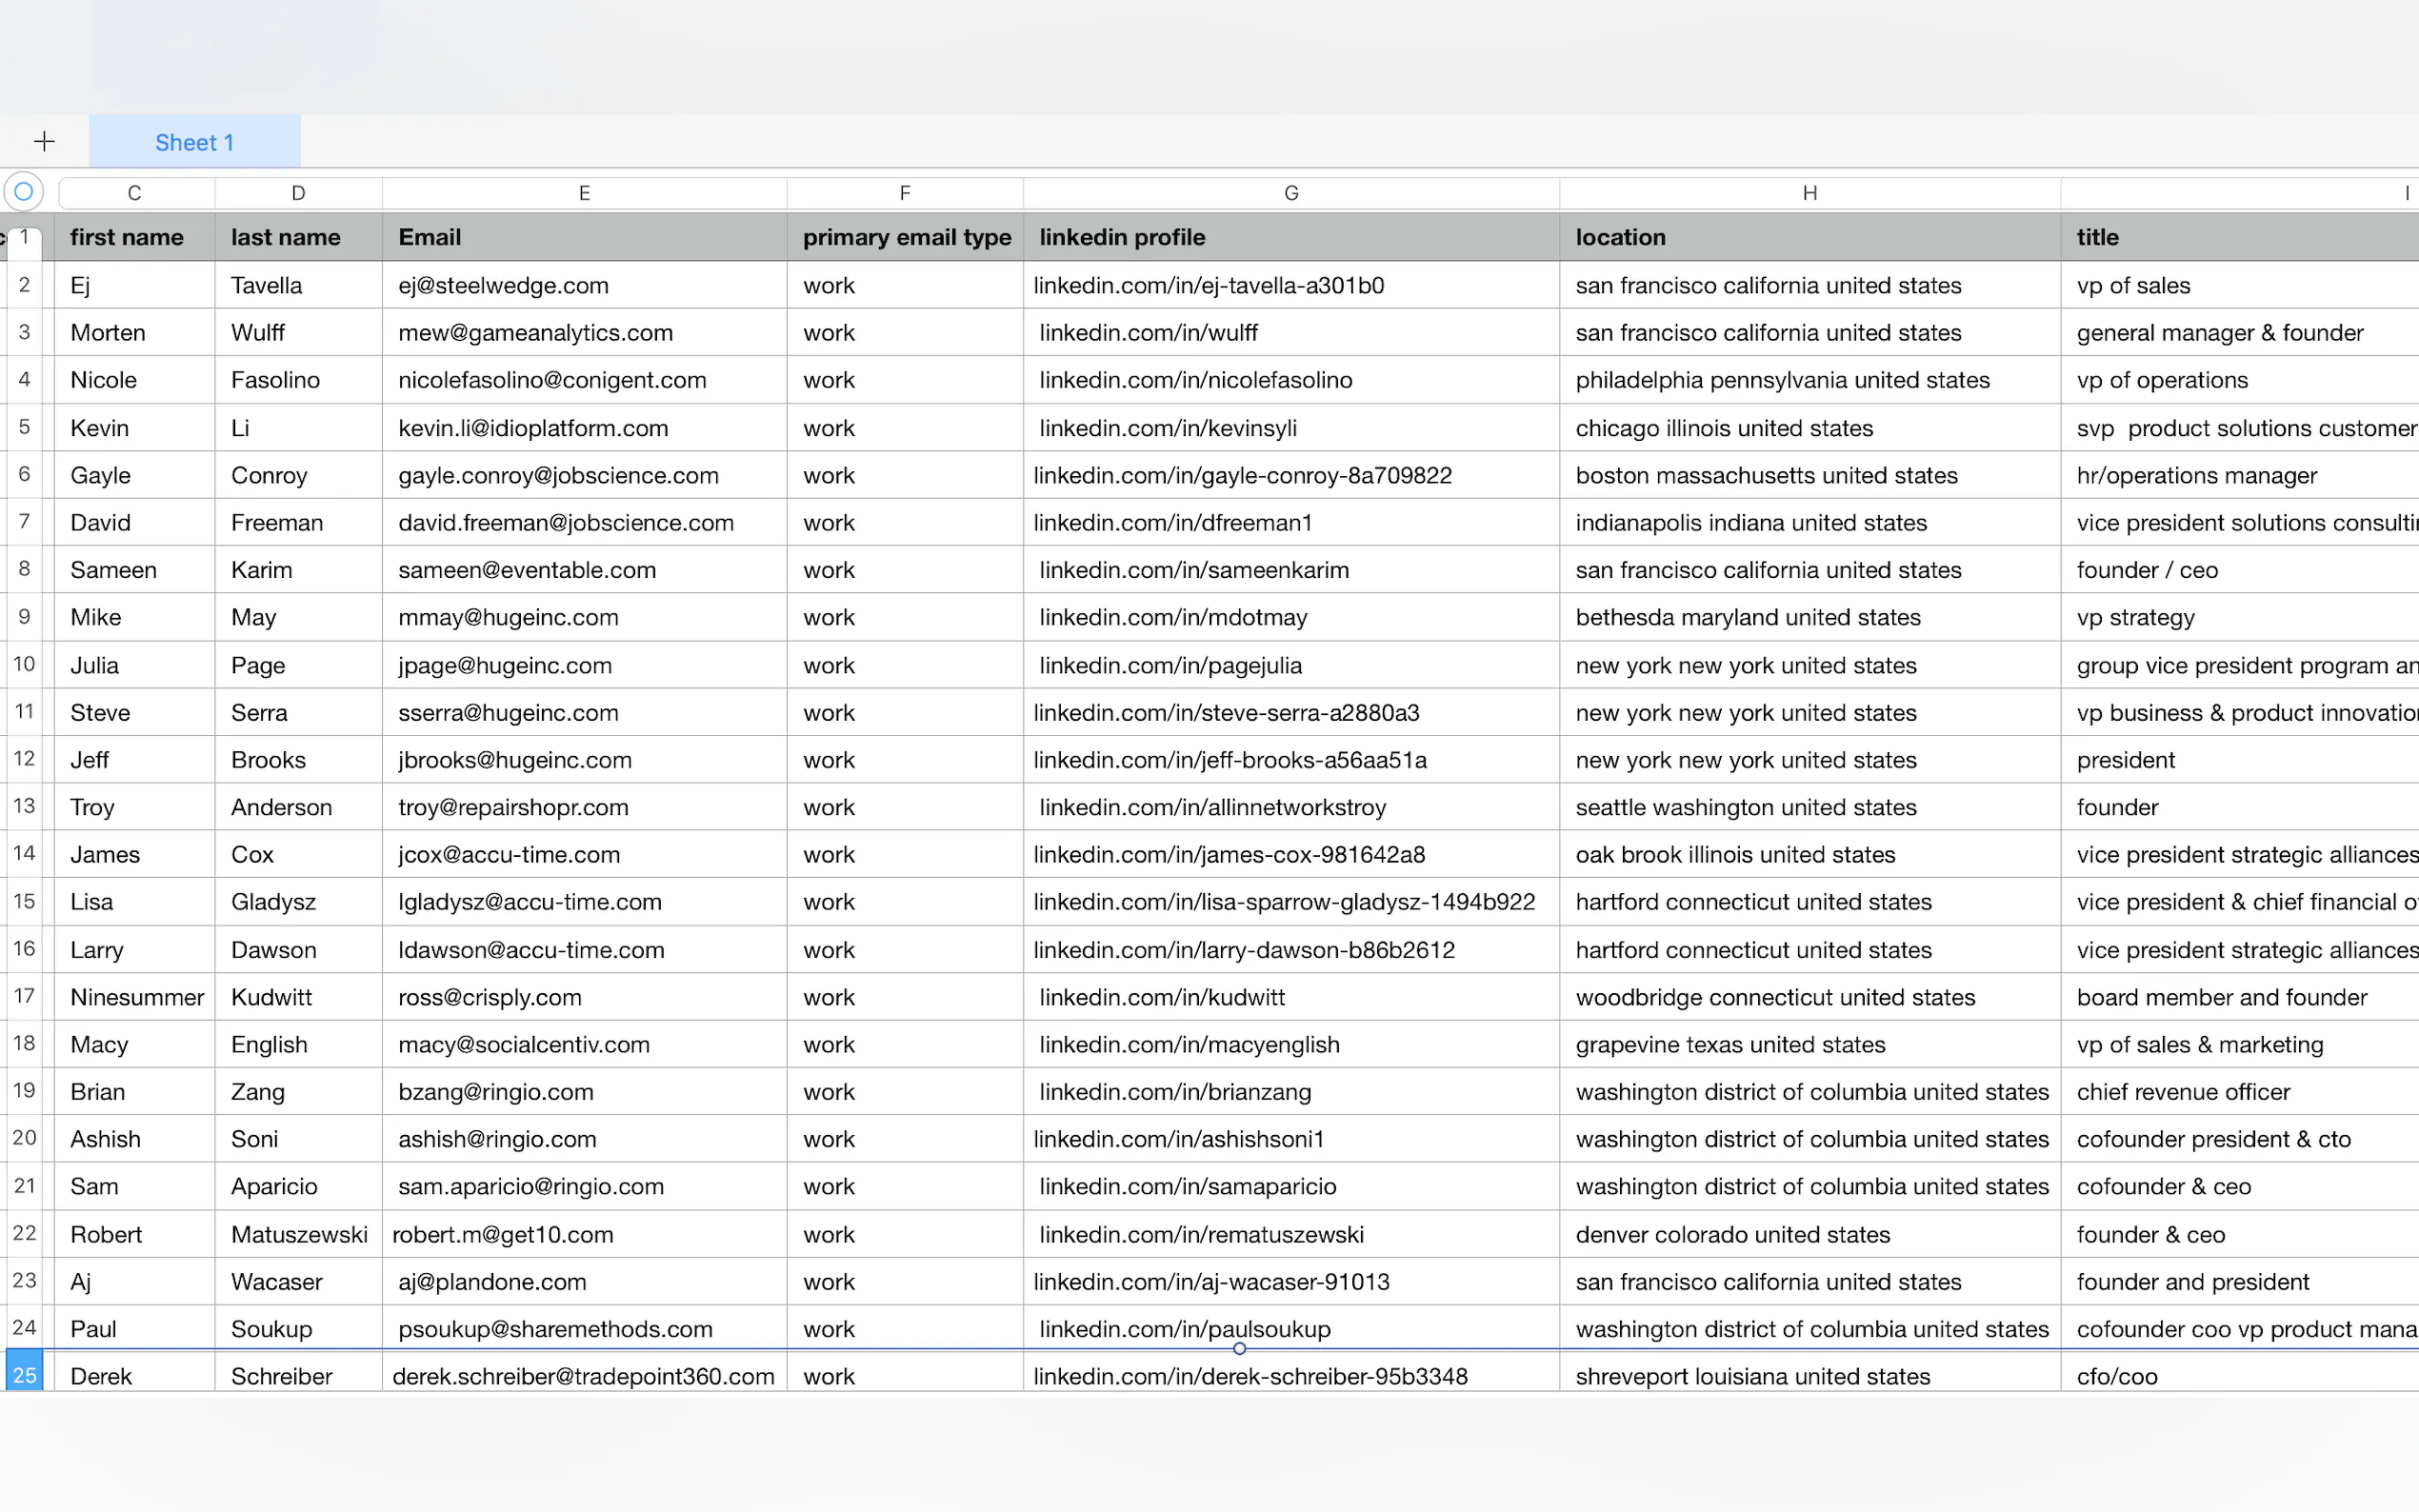Select column C header

[x=134, y=193]
